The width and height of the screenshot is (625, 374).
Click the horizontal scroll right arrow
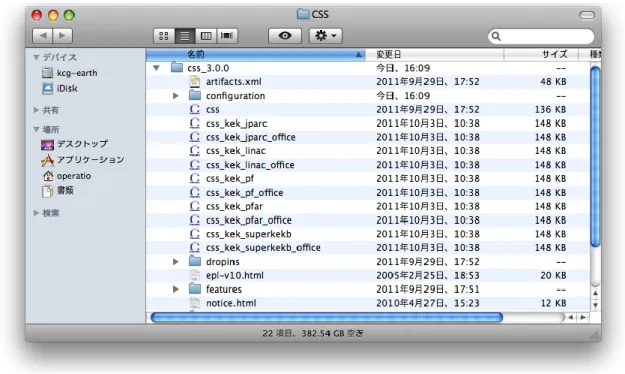[x=583, y=317]
